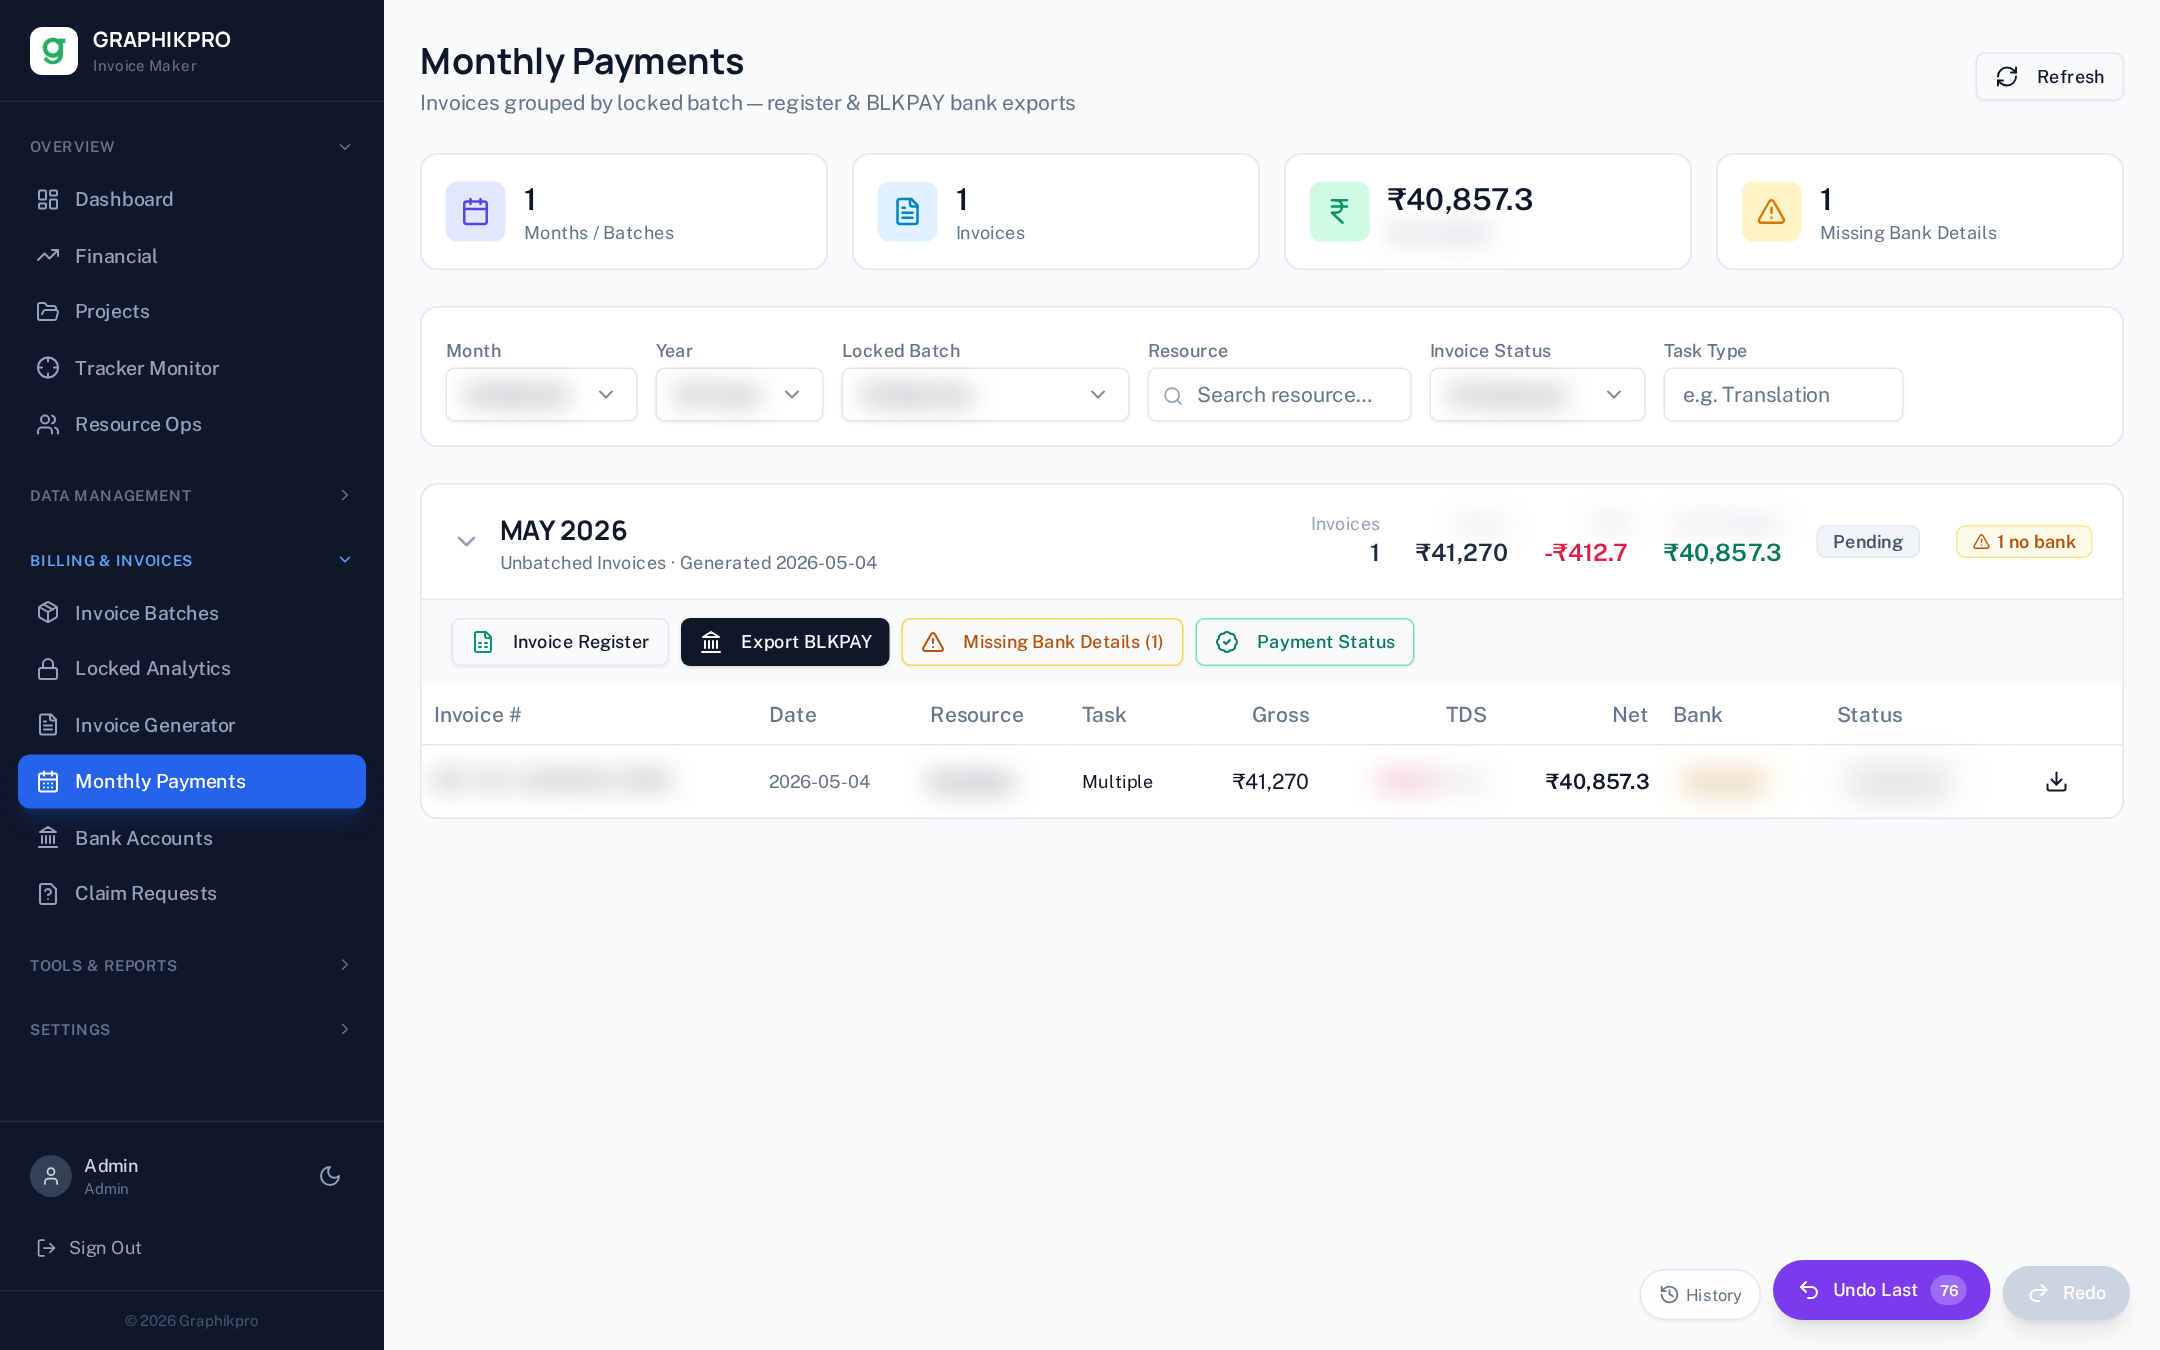This screenshot has width=2160, height=1350.
Task: Click the Task column header
Action: (1104, 714)
